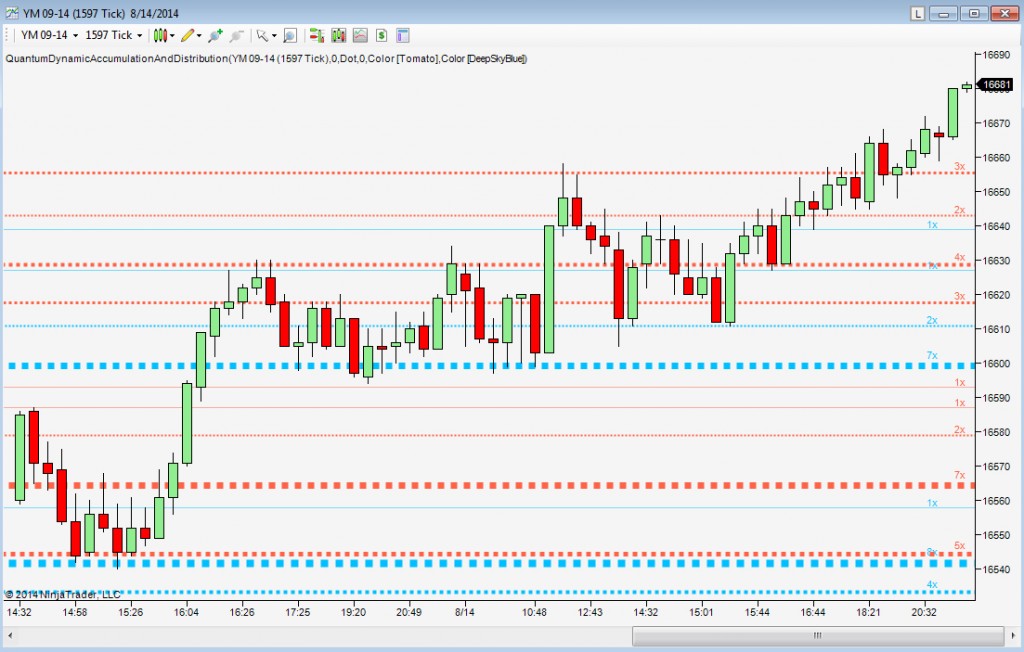The height and width of the screenshot is (652, 1024).
Task: Pick the pencil drawing tool icon
Action: pyautogui.click(x=188, y=35)
